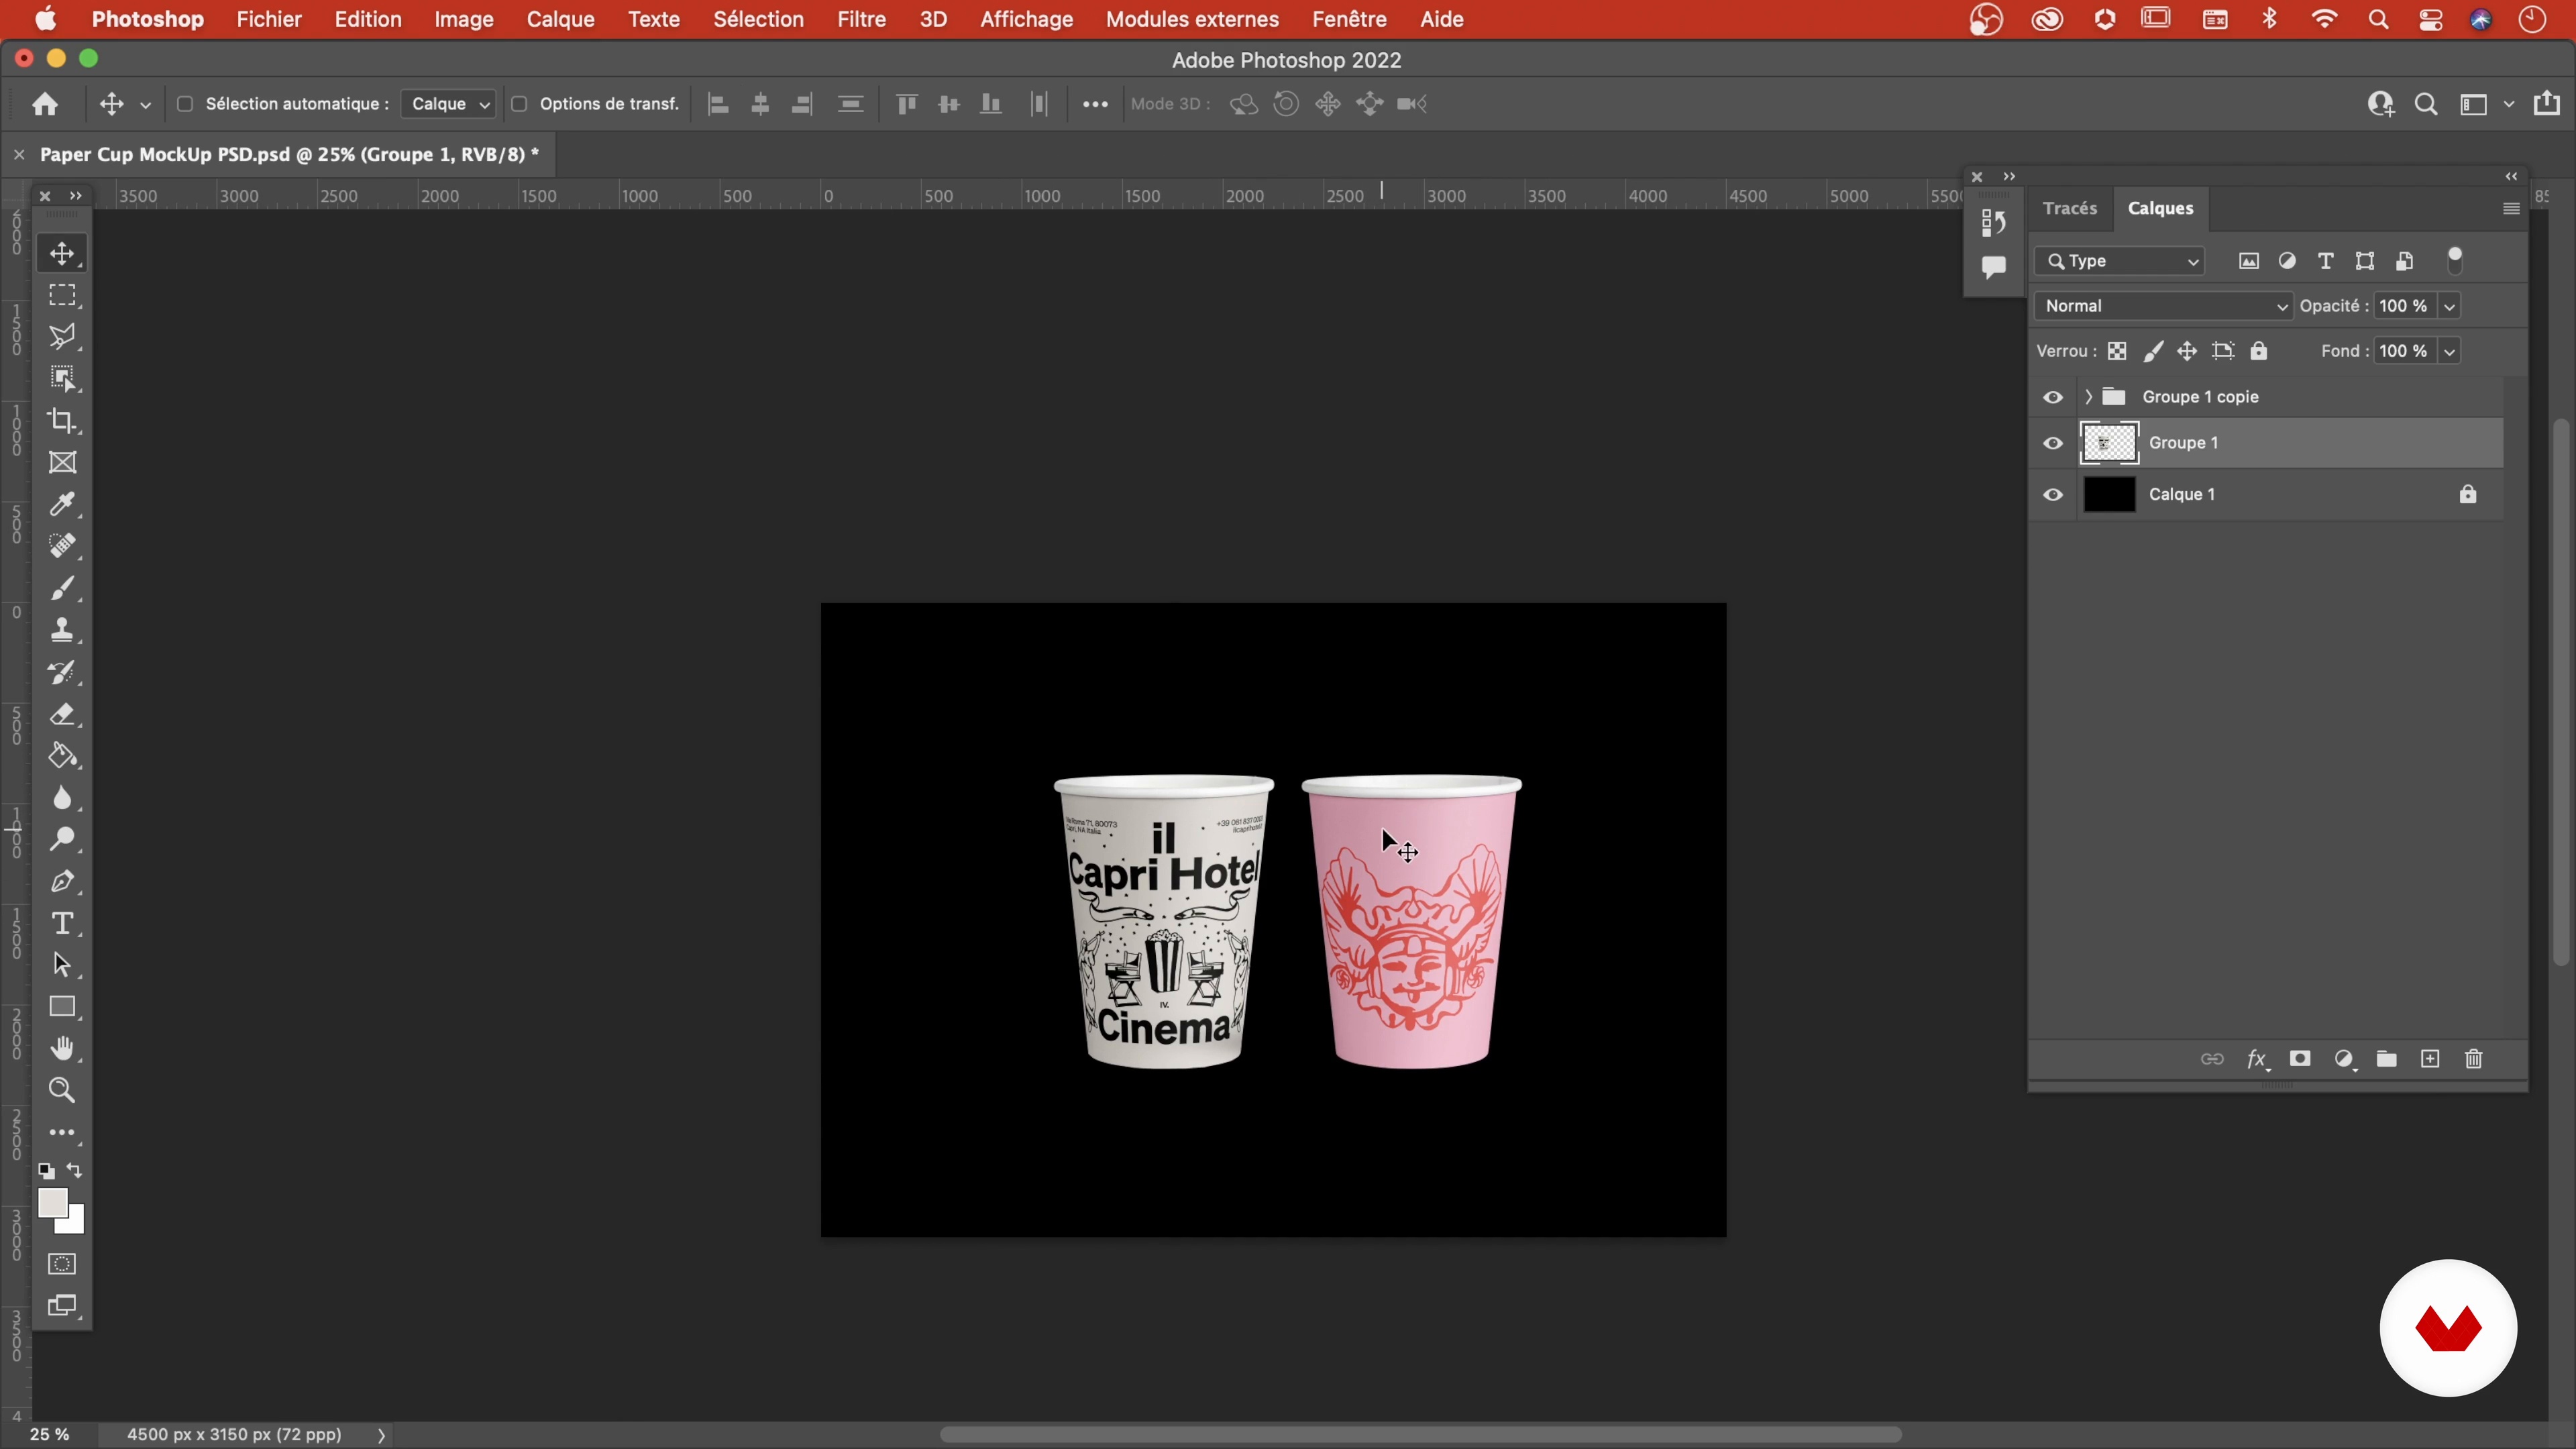Select the Zoom tool in toolbox
Screen dimensions: 2576x1449
point(62,1090)
